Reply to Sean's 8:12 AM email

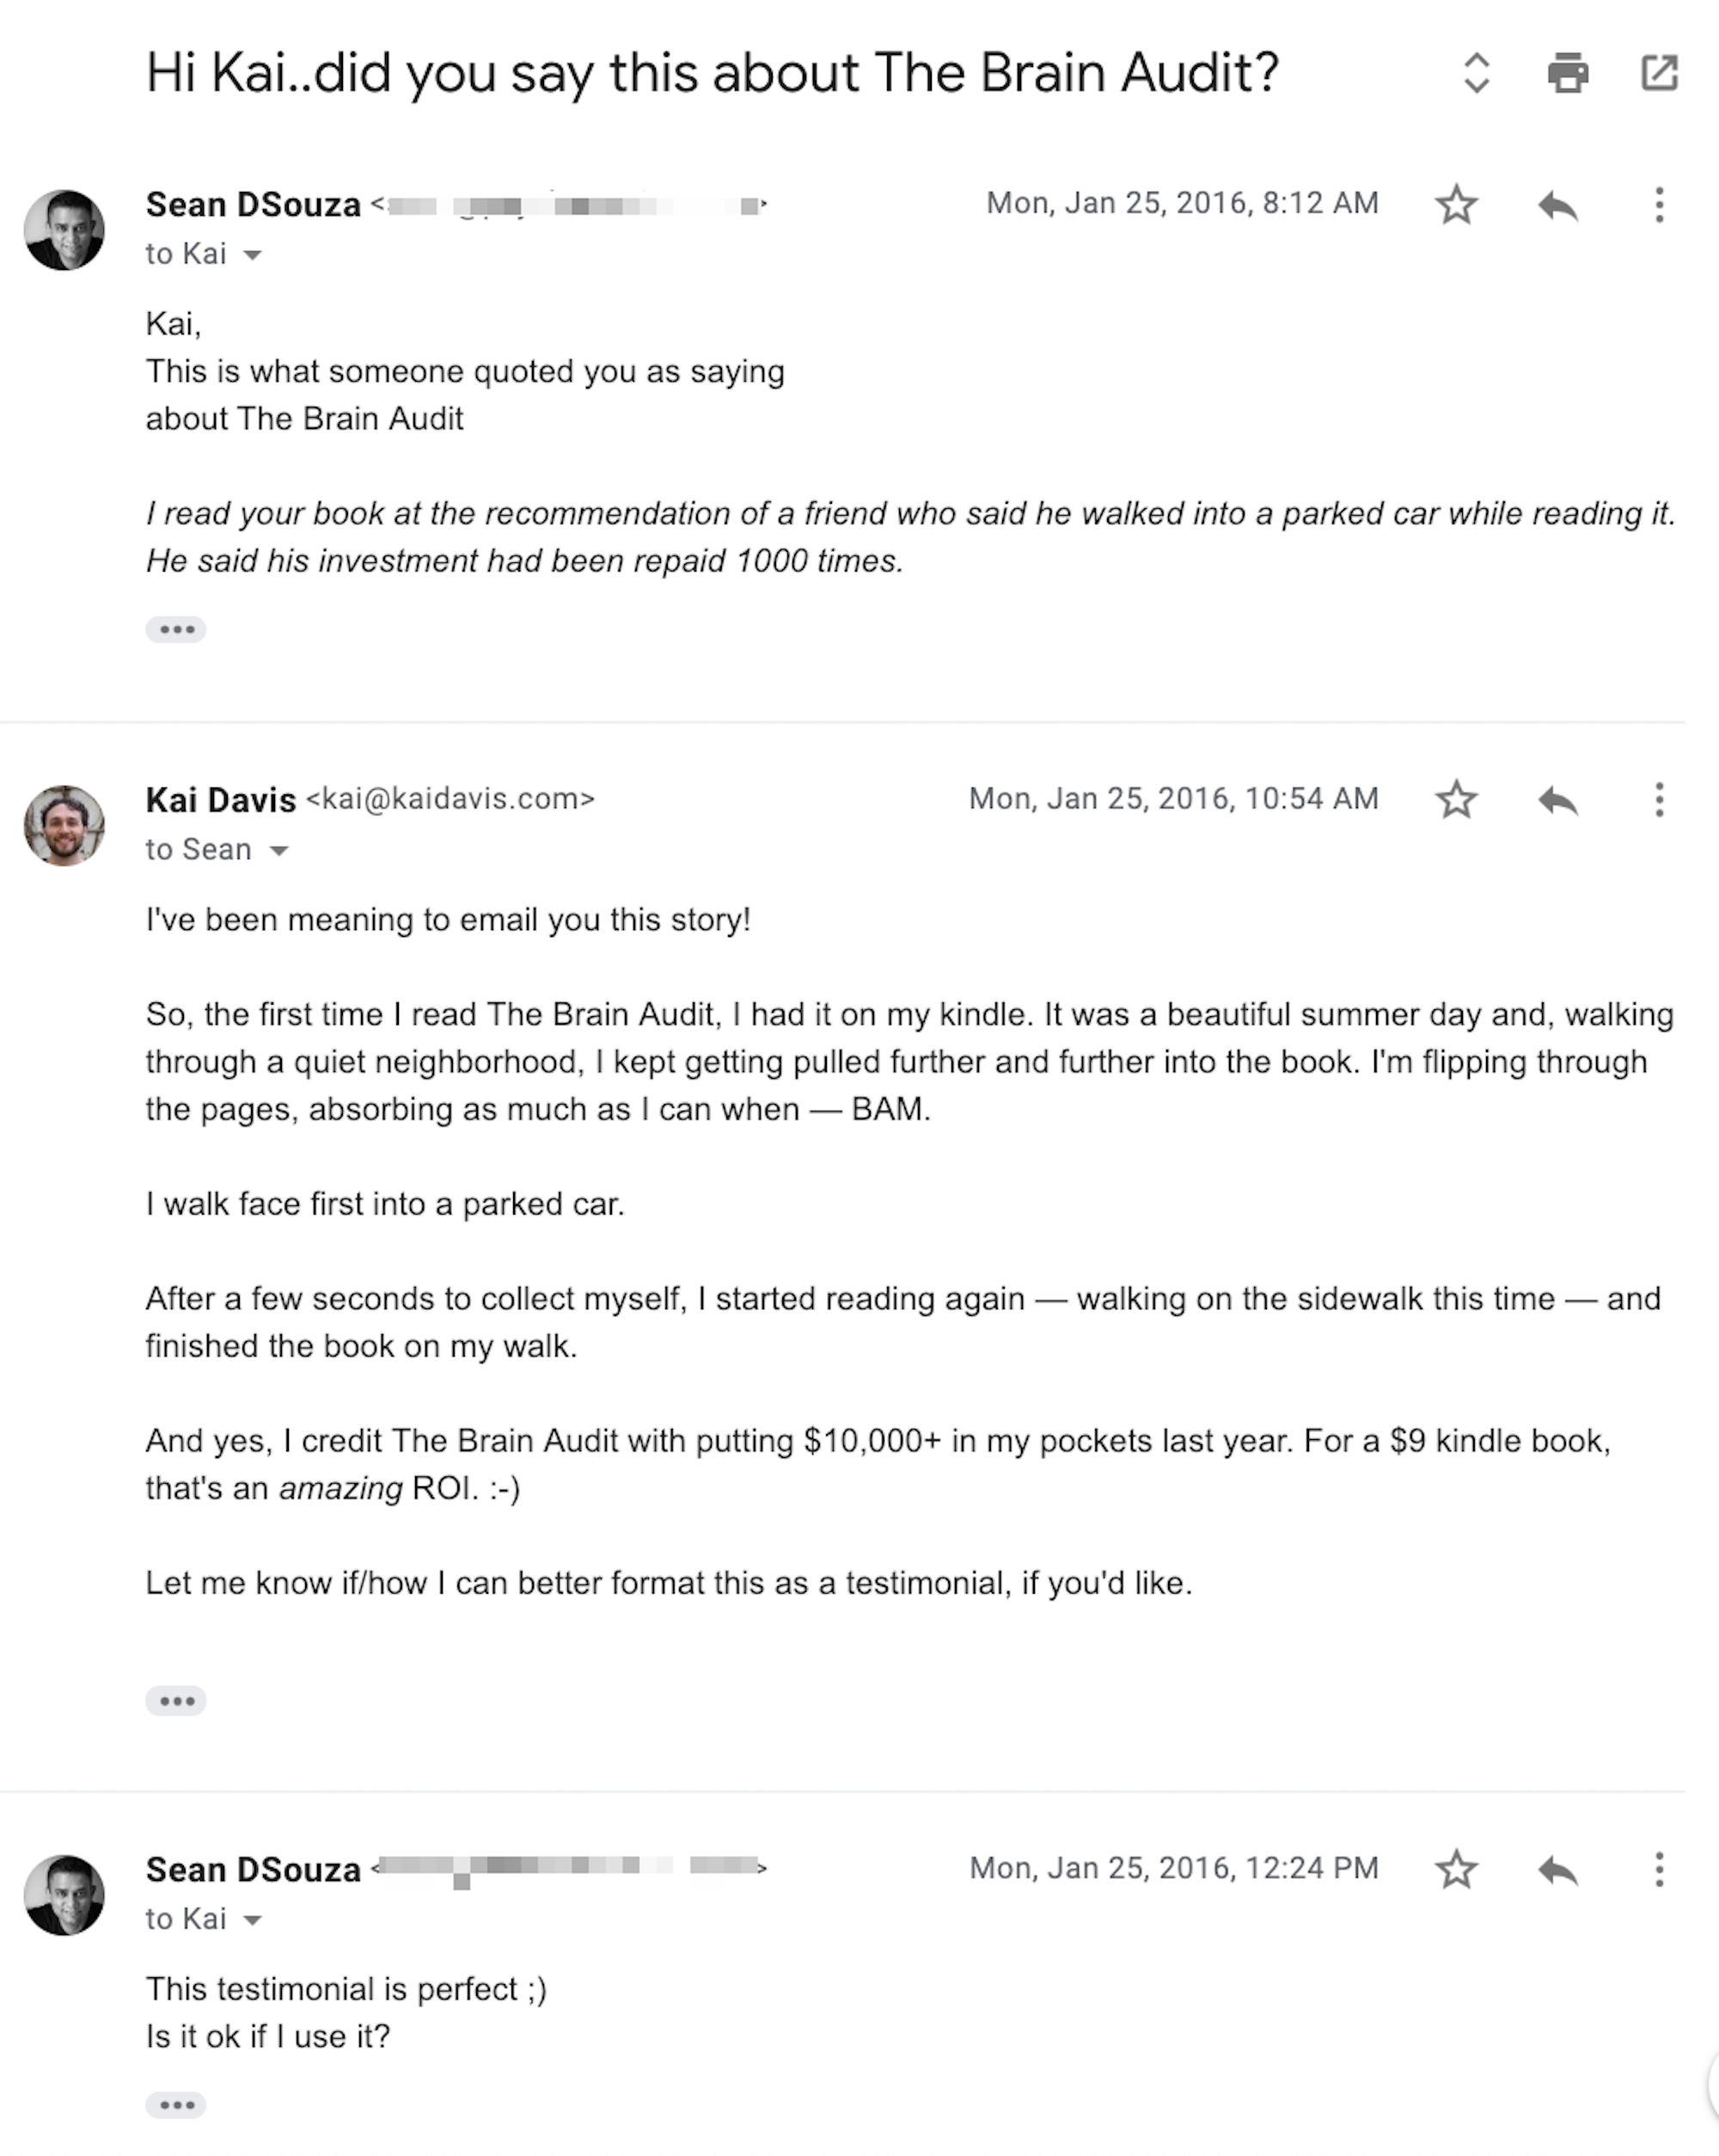pos(1558,206)
